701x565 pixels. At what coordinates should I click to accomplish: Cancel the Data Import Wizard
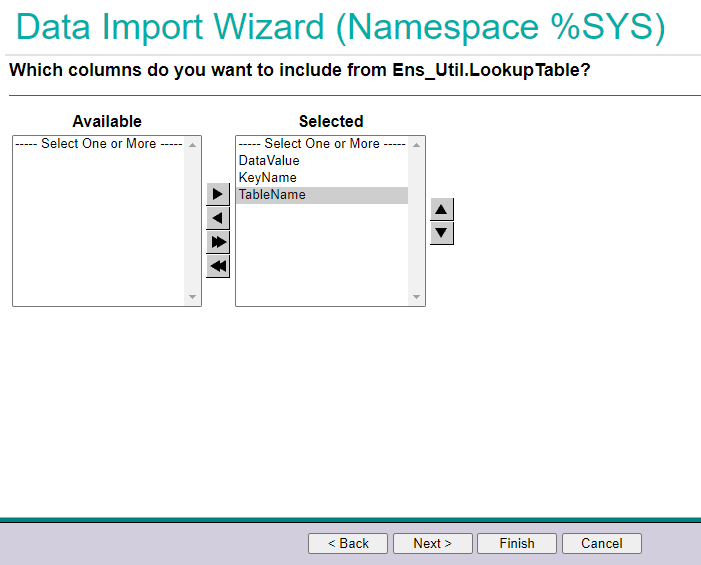pos(601,543)
